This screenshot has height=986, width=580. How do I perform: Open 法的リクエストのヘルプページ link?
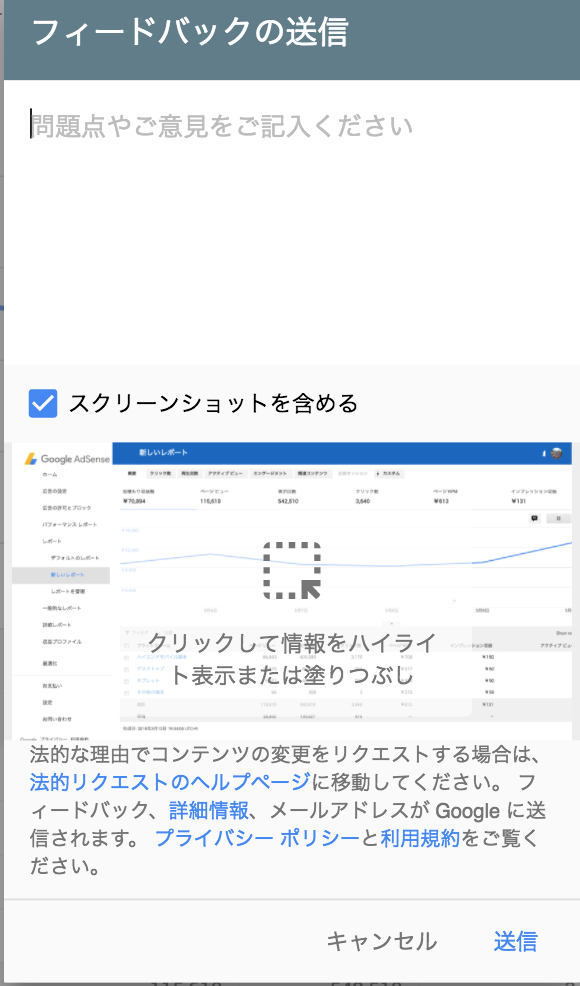point(169,782)
